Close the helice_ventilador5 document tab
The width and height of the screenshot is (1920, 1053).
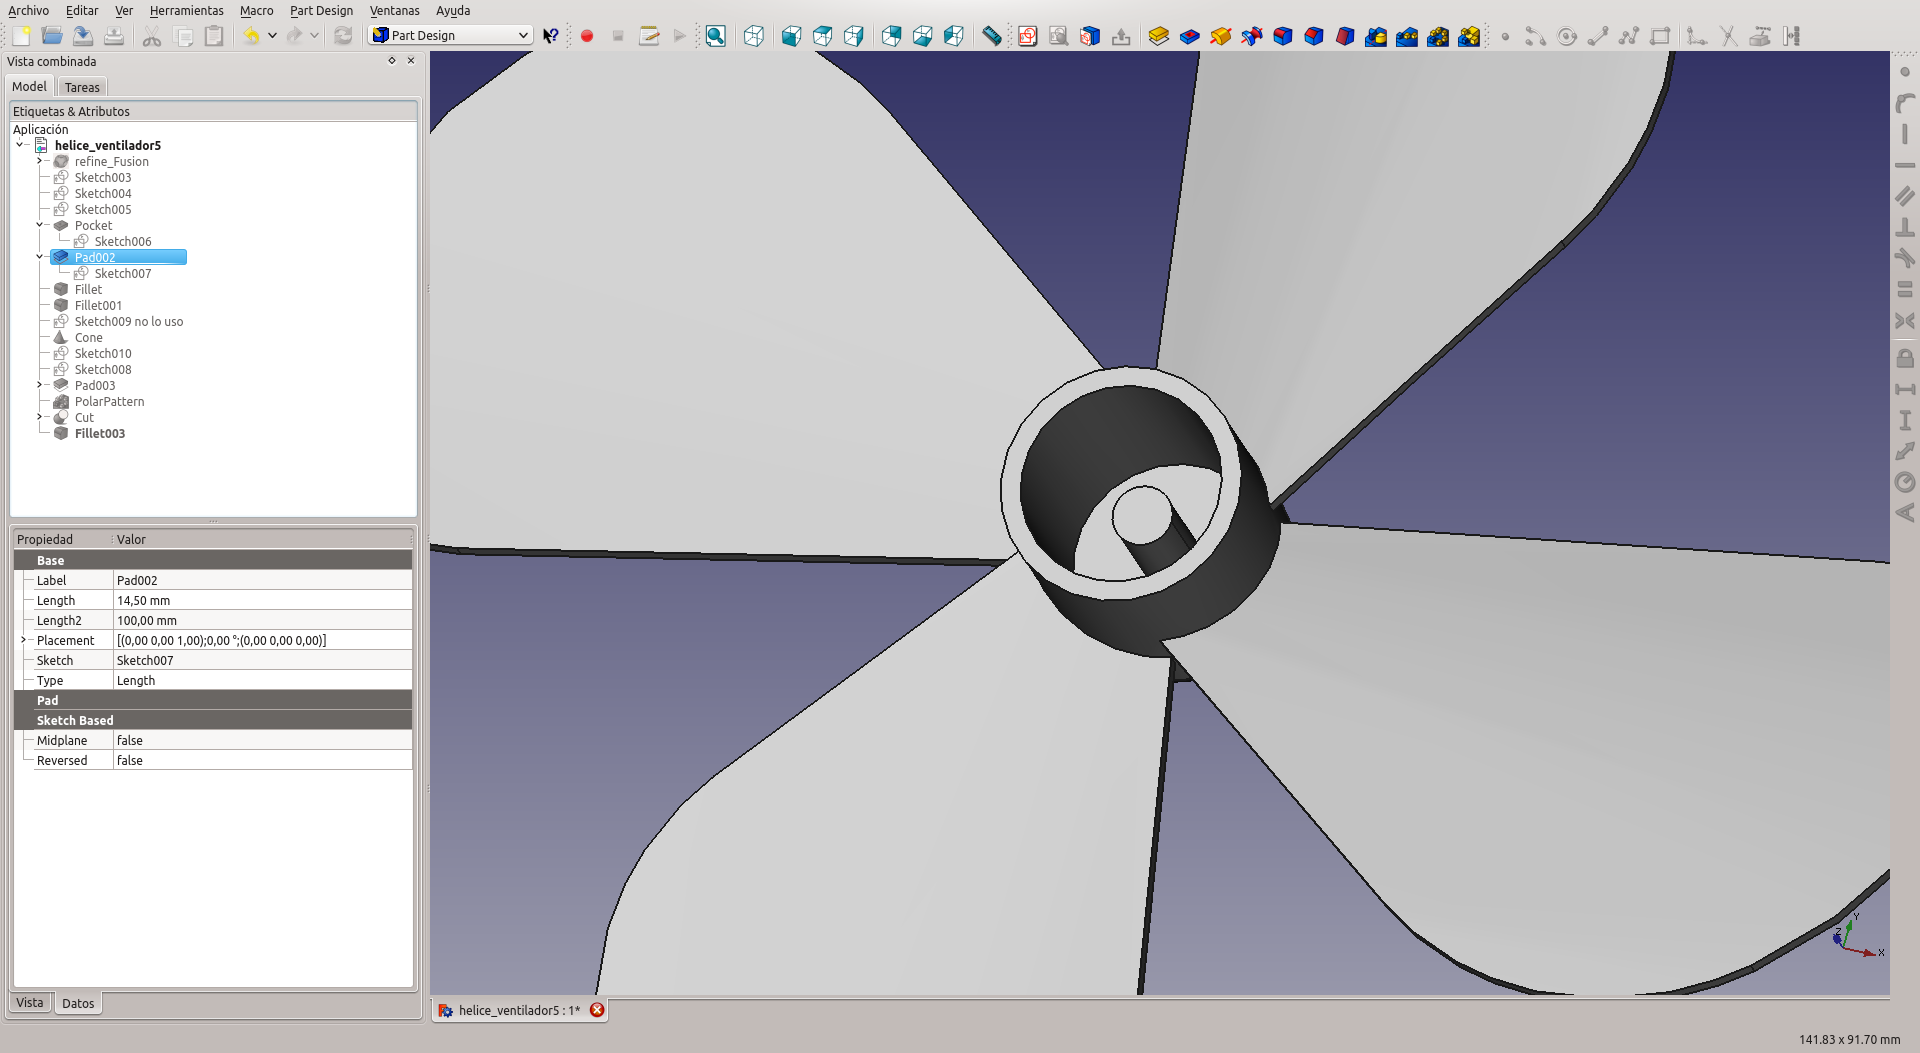pyautogui.click(x=597, y=1010)
